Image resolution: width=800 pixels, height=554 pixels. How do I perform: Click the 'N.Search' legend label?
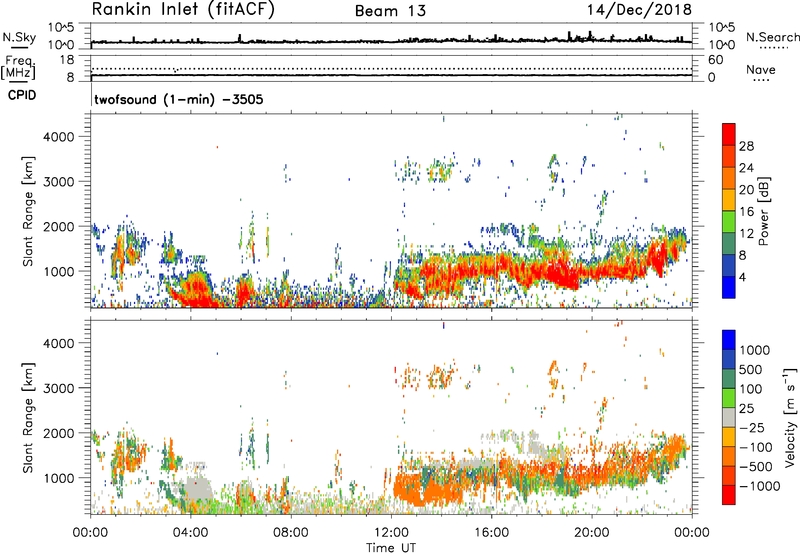coord(772,37)
